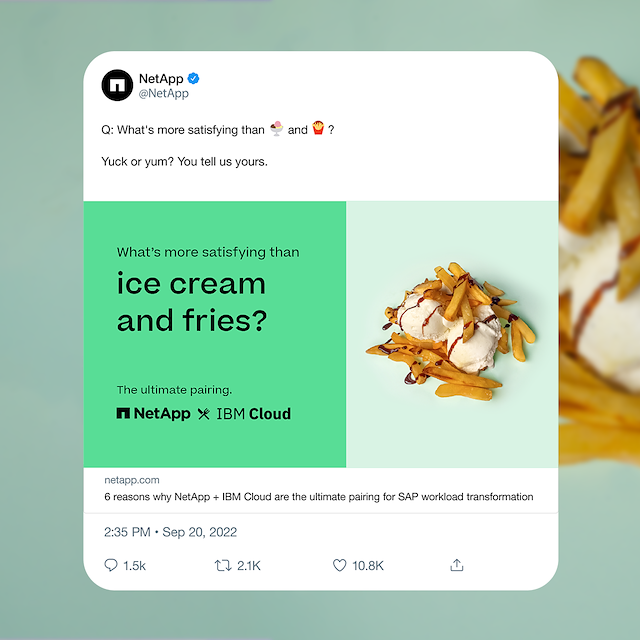Click the 2:35 PM · Sep 20, 2022 timestamp
Screen dimensions: 640x640
[170, 532]
